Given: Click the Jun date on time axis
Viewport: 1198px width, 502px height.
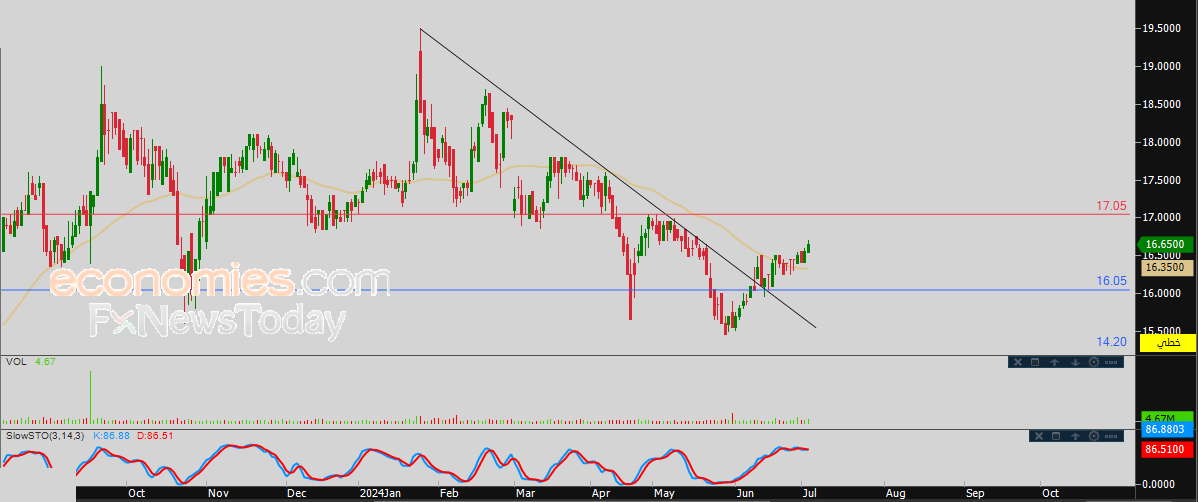Looking at the screenshot, I should click(744, 494).
